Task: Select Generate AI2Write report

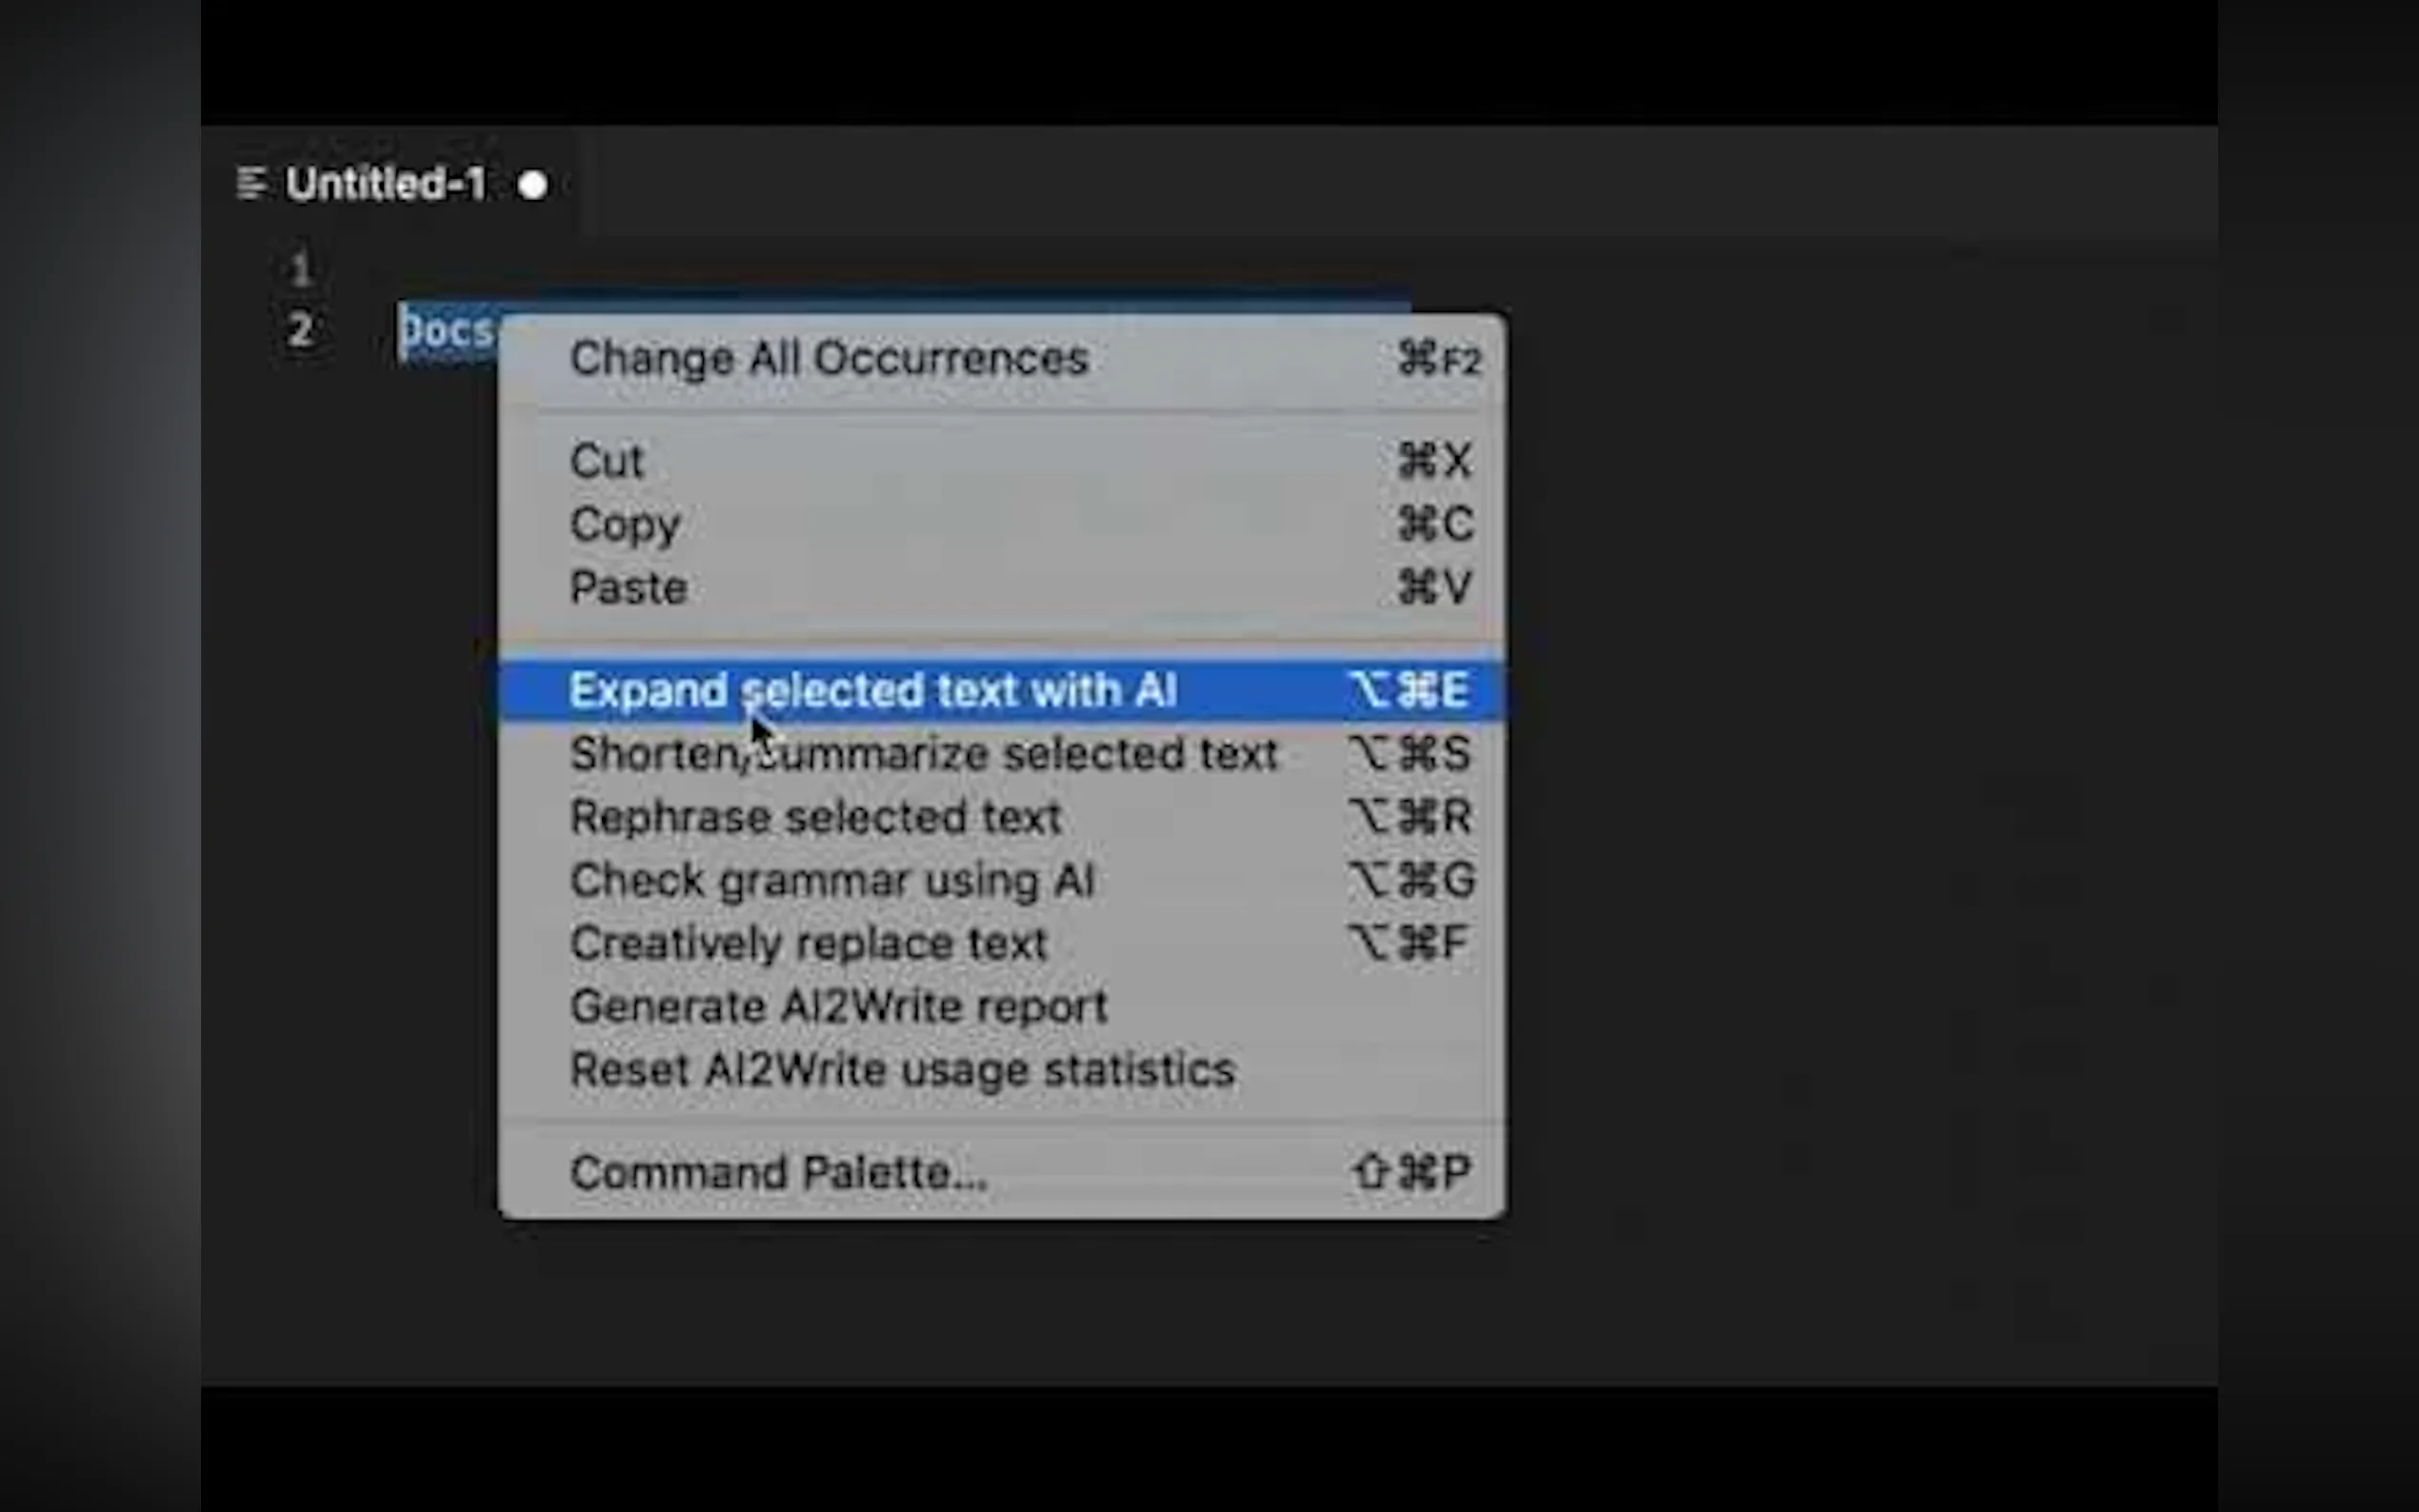Action: point(838,1006)
